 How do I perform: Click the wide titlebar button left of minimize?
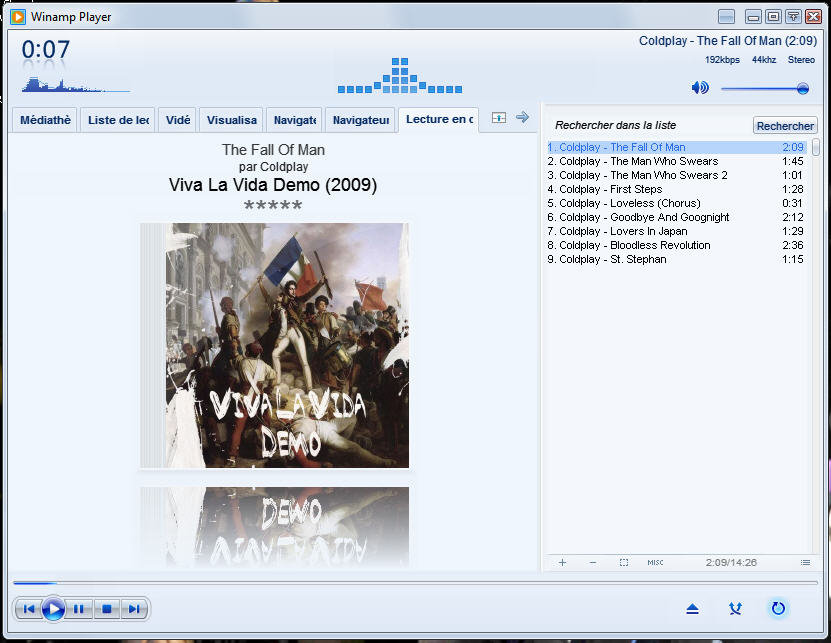pyautogui.click(x=726, y=16)
